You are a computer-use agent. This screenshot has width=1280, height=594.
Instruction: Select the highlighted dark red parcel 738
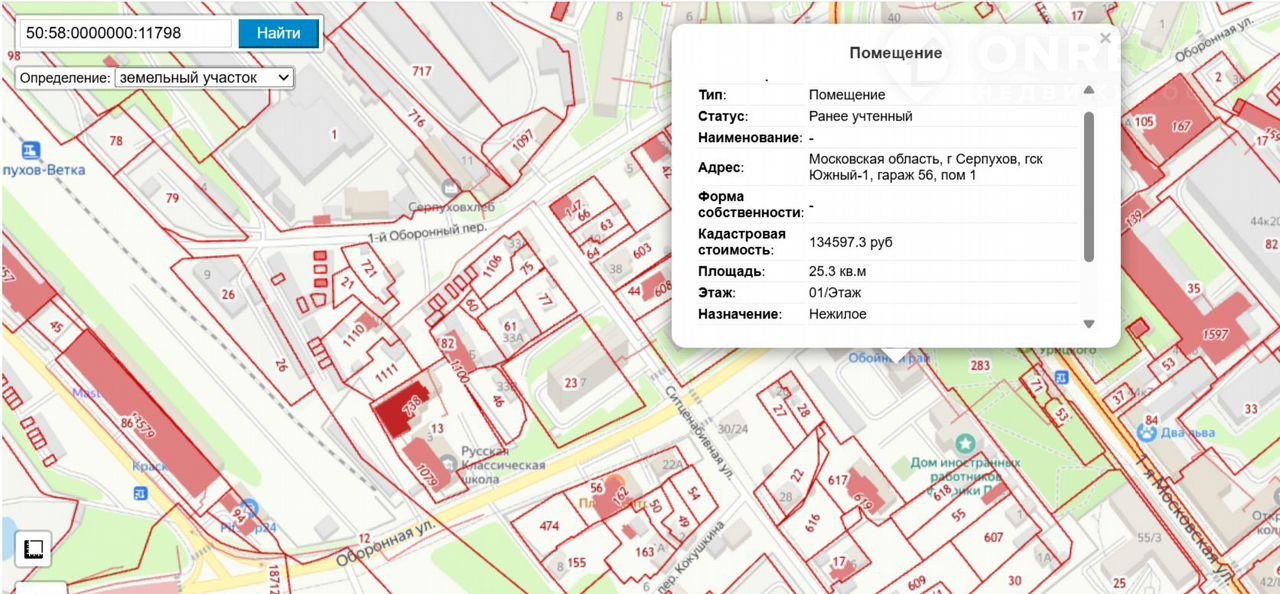[401, 411]
